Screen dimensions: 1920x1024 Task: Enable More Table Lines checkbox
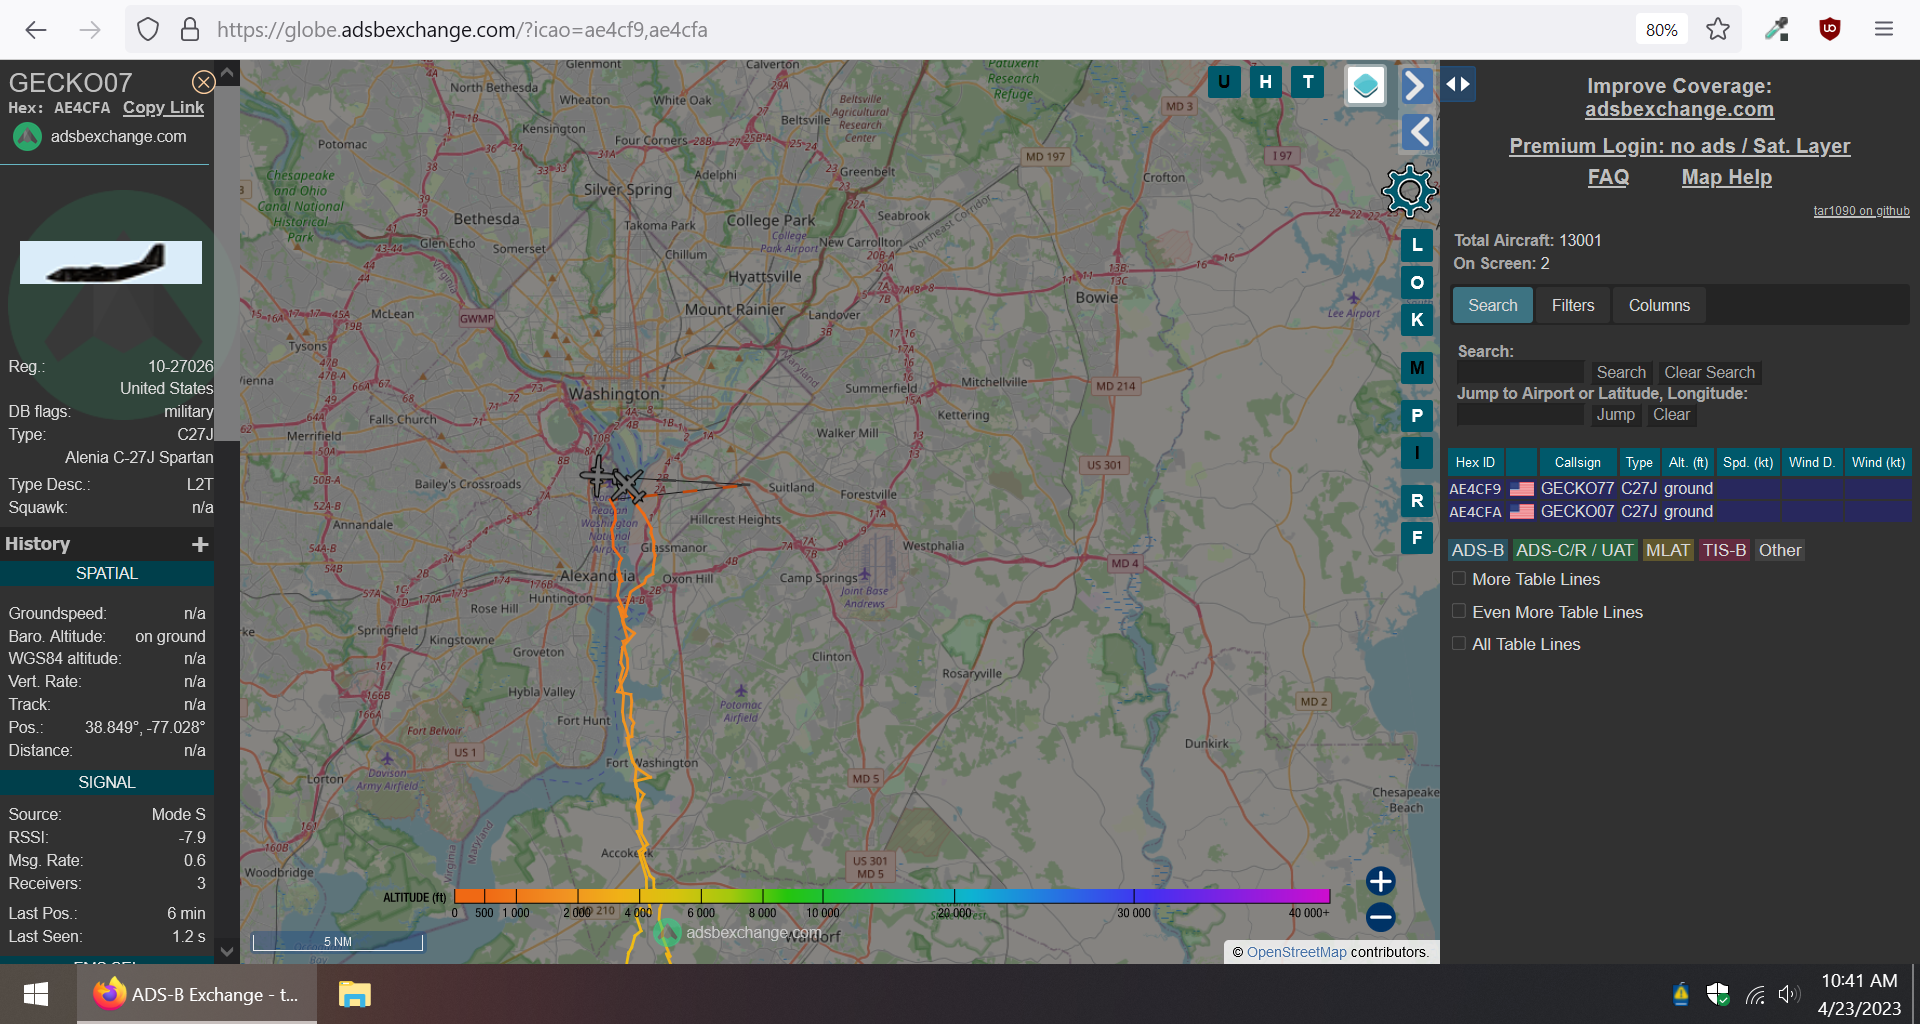[x=1459, y=578]
